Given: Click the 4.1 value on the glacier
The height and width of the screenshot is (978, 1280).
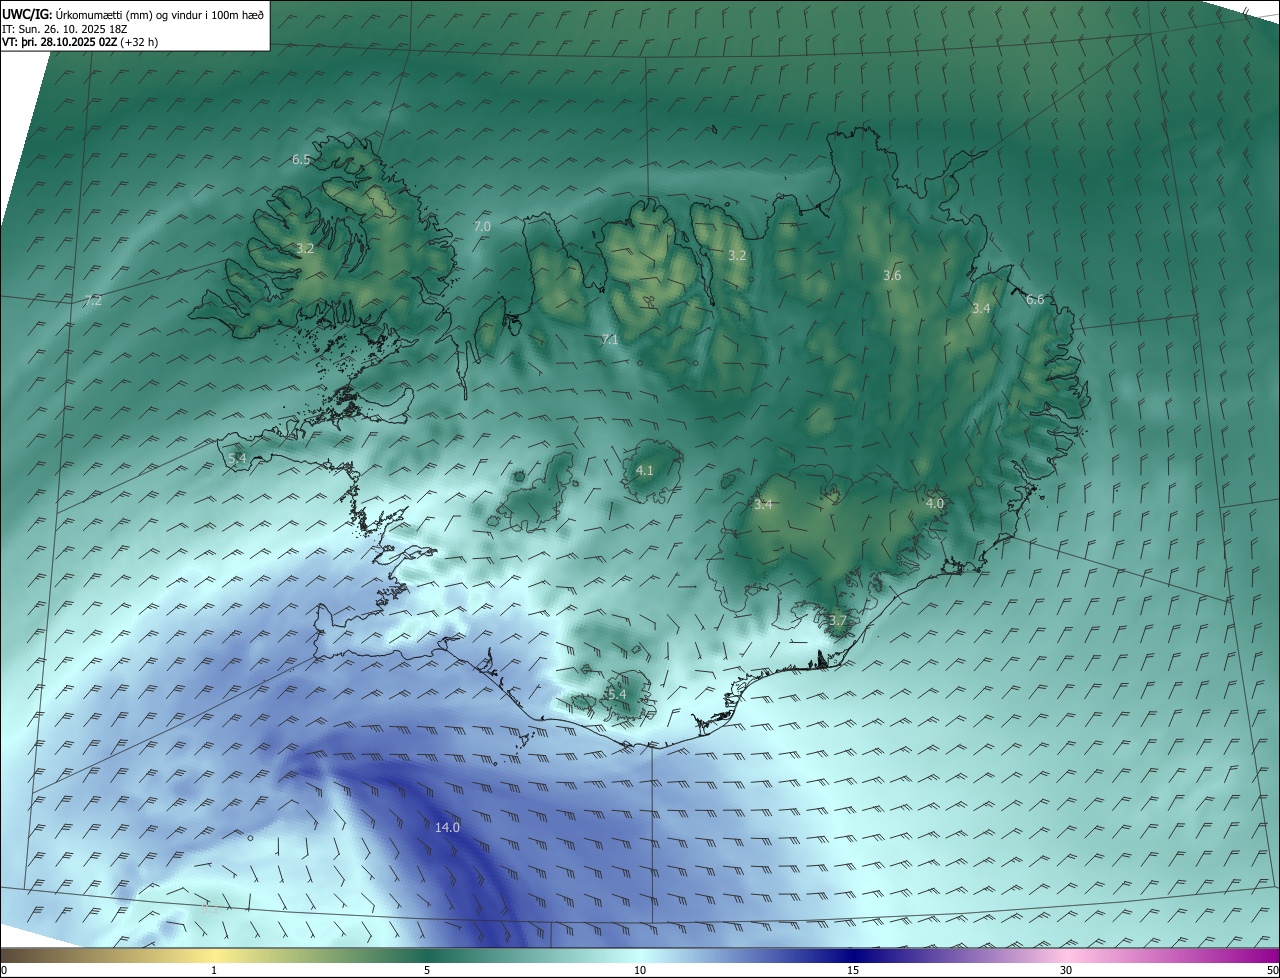Looking at the screenshot, I should 645,470.
